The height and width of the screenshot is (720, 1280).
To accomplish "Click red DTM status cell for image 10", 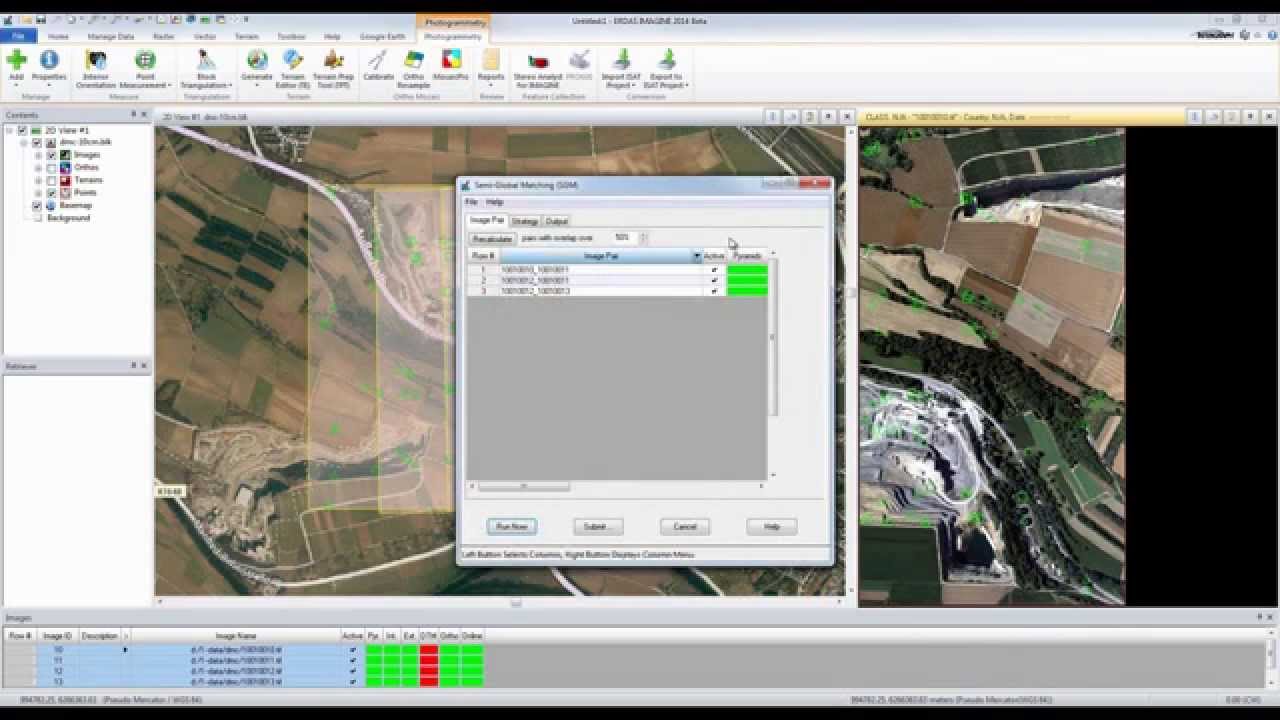I will [x=429, y=650].
